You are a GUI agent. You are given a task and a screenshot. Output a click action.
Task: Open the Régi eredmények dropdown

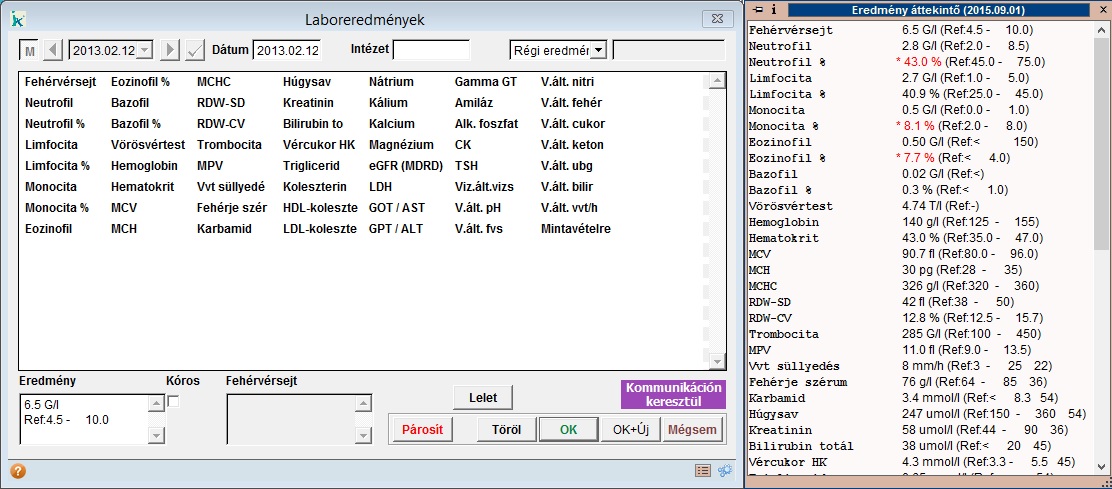coord(598,50)
